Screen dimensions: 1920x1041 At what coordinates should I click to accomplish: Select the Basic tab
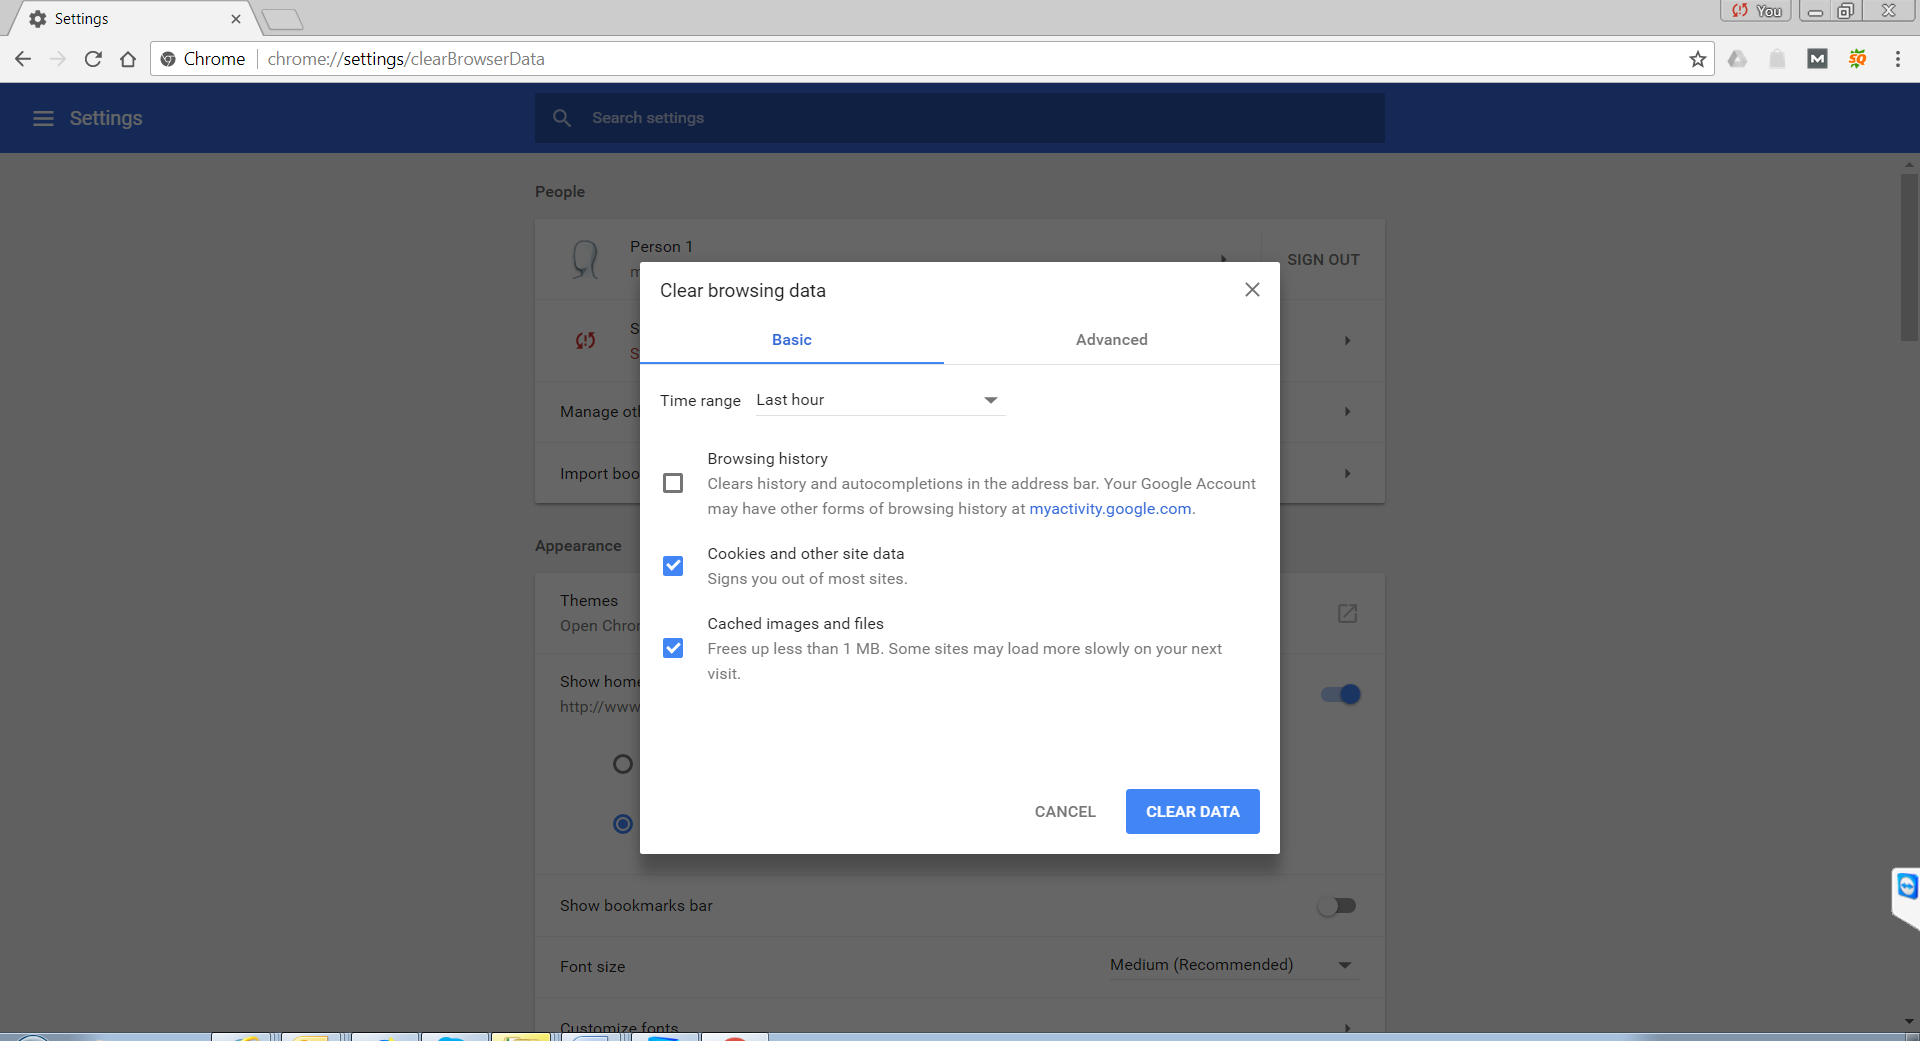pyautogui.click(x=791, y=340)
